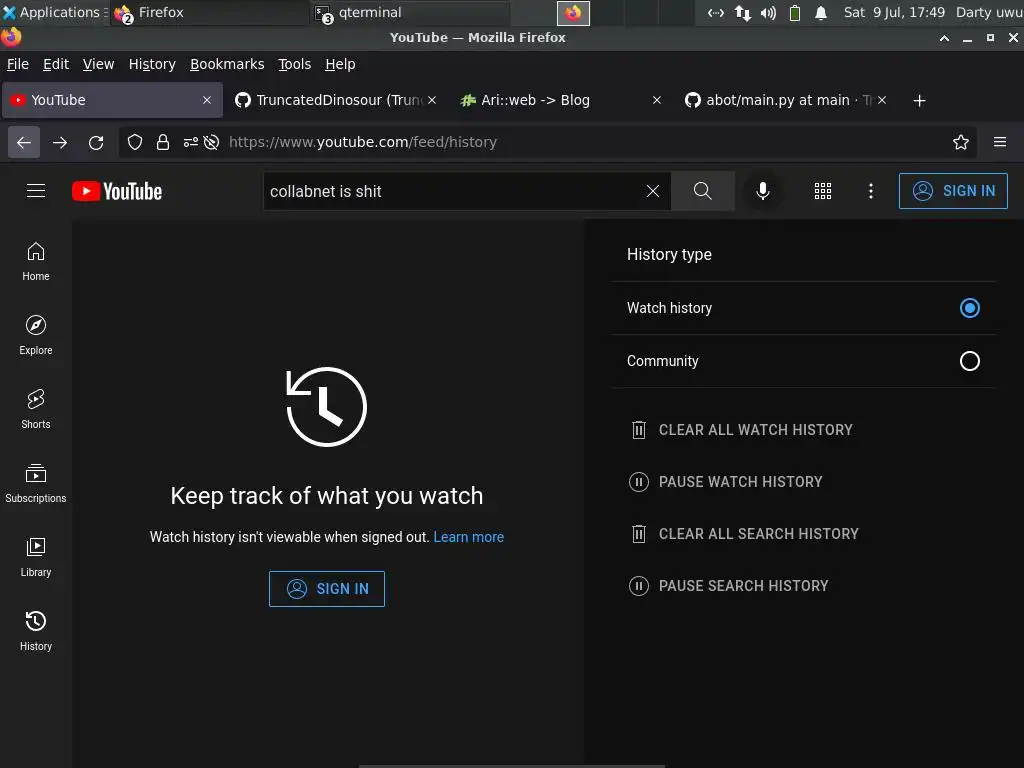
Task: Open the YouTube apps grid icon
Action: pyautogui.click(x=823, y=191)
